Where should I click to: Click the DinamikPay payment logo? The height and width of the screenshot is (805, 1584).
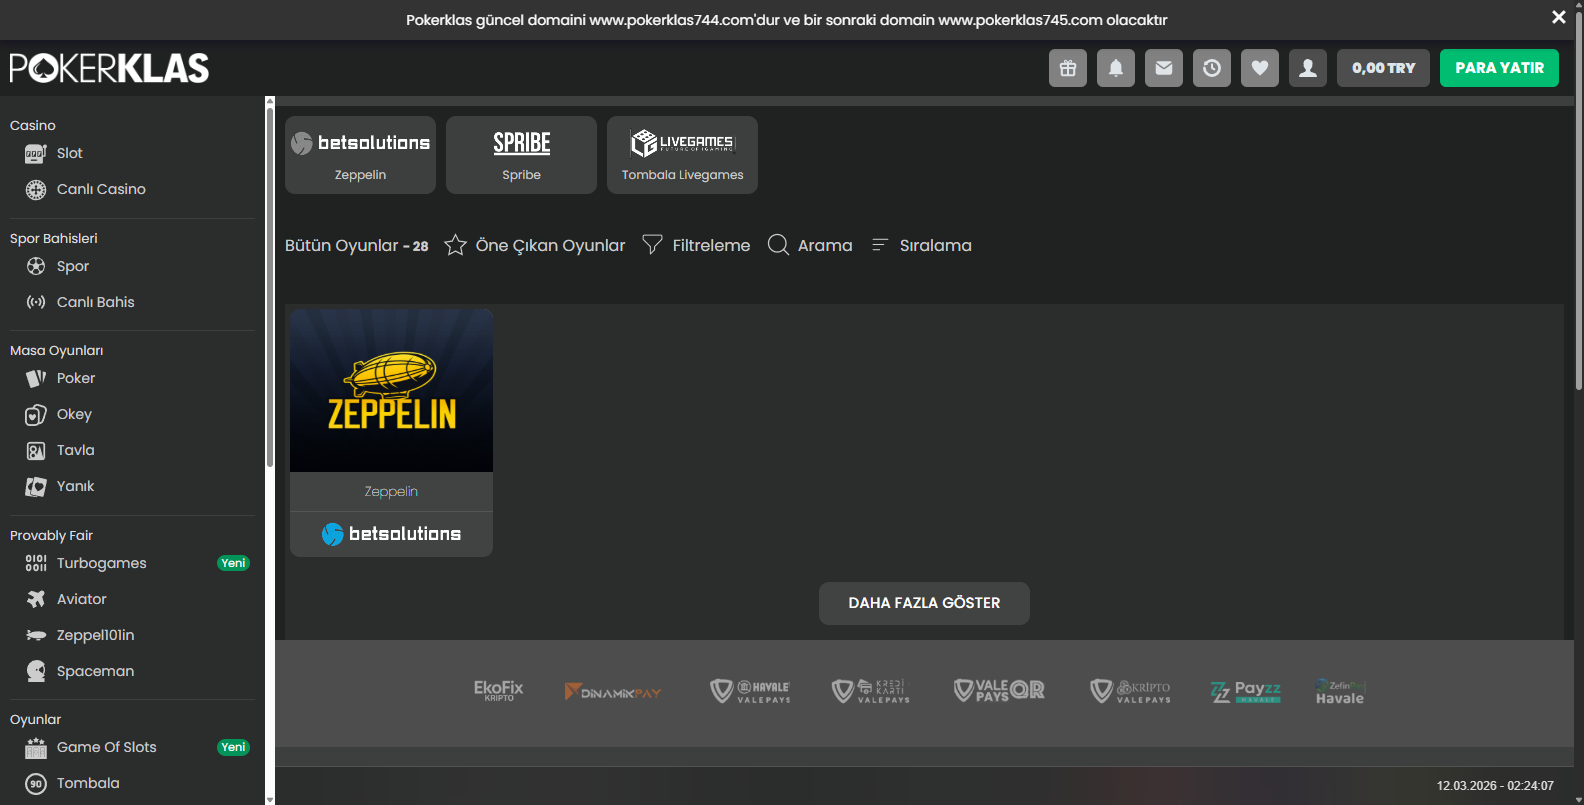point(613,692)
